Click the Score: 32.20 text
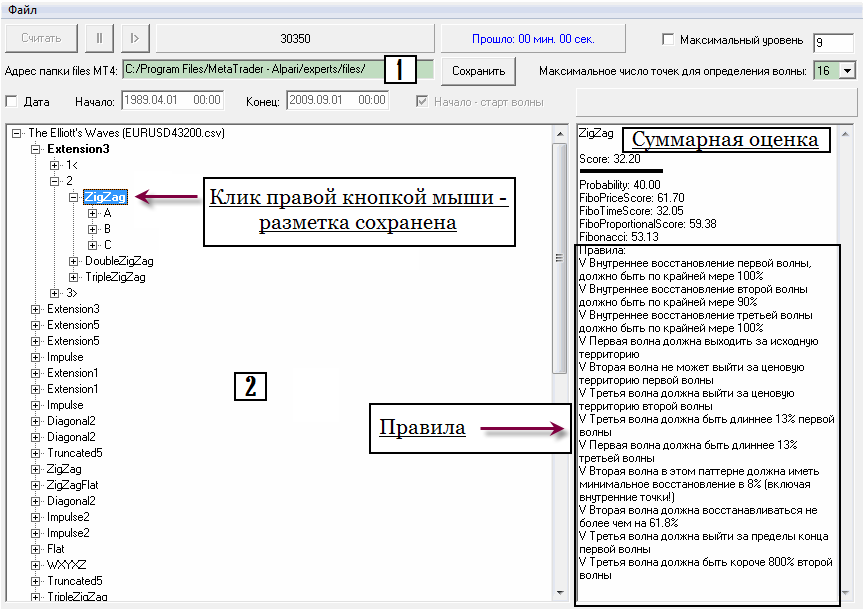This screenshot has width=864, height=610. 609,159
